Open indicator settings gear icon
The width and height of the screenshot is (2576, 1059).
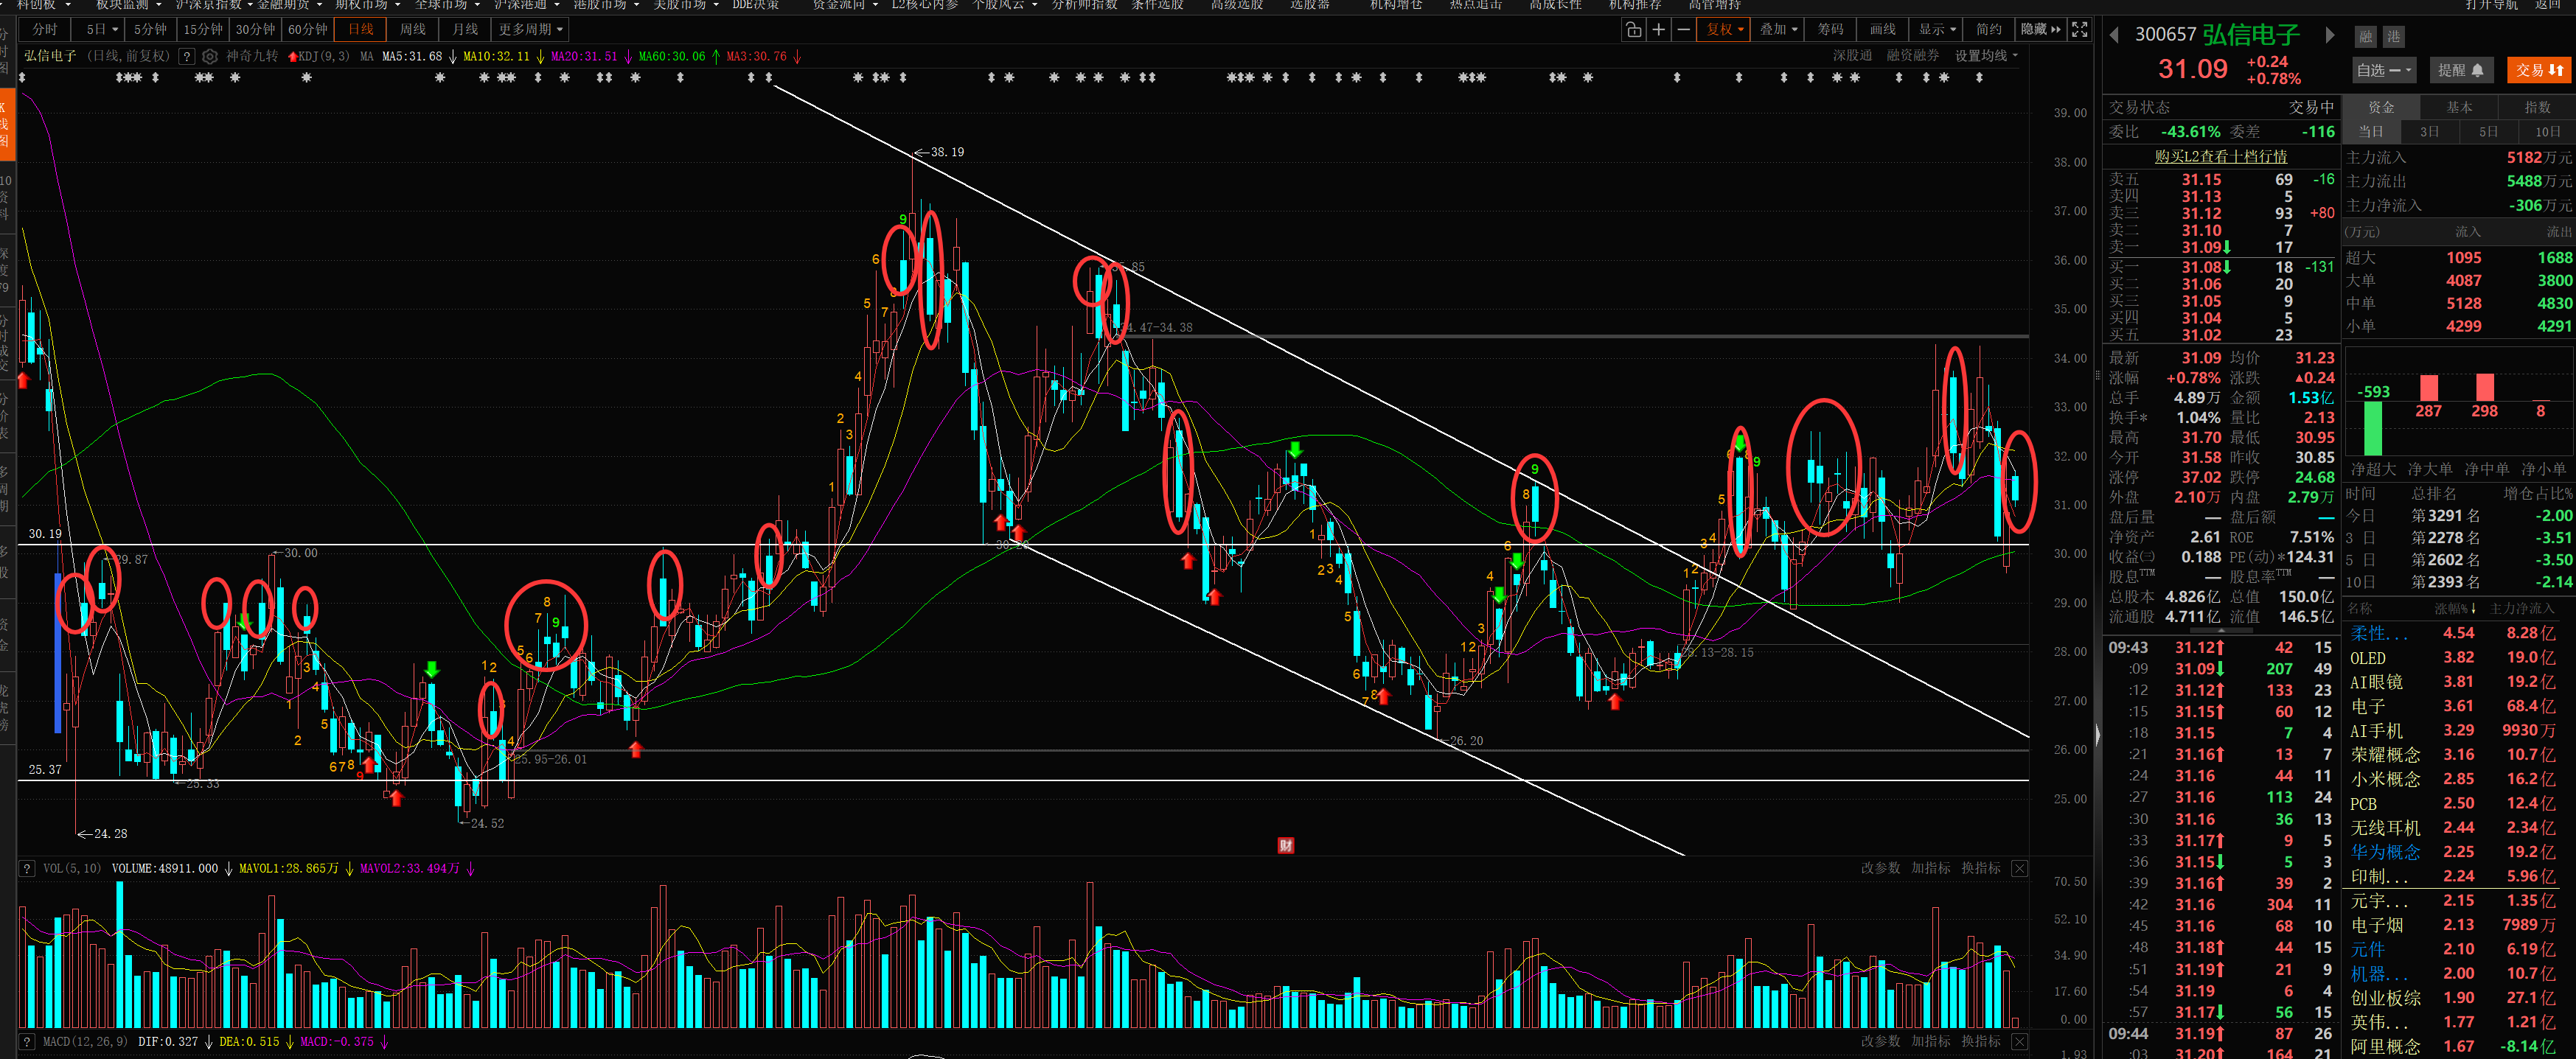210,57
